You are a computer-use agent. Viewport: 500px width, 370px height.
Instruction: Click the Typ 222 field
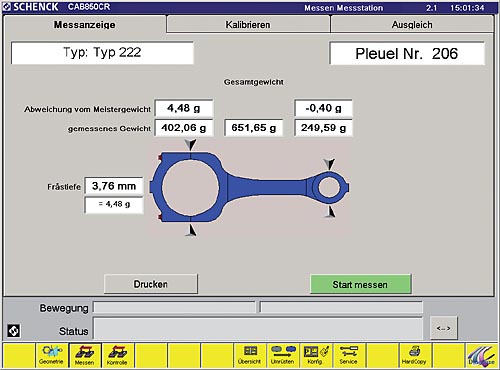102,53
